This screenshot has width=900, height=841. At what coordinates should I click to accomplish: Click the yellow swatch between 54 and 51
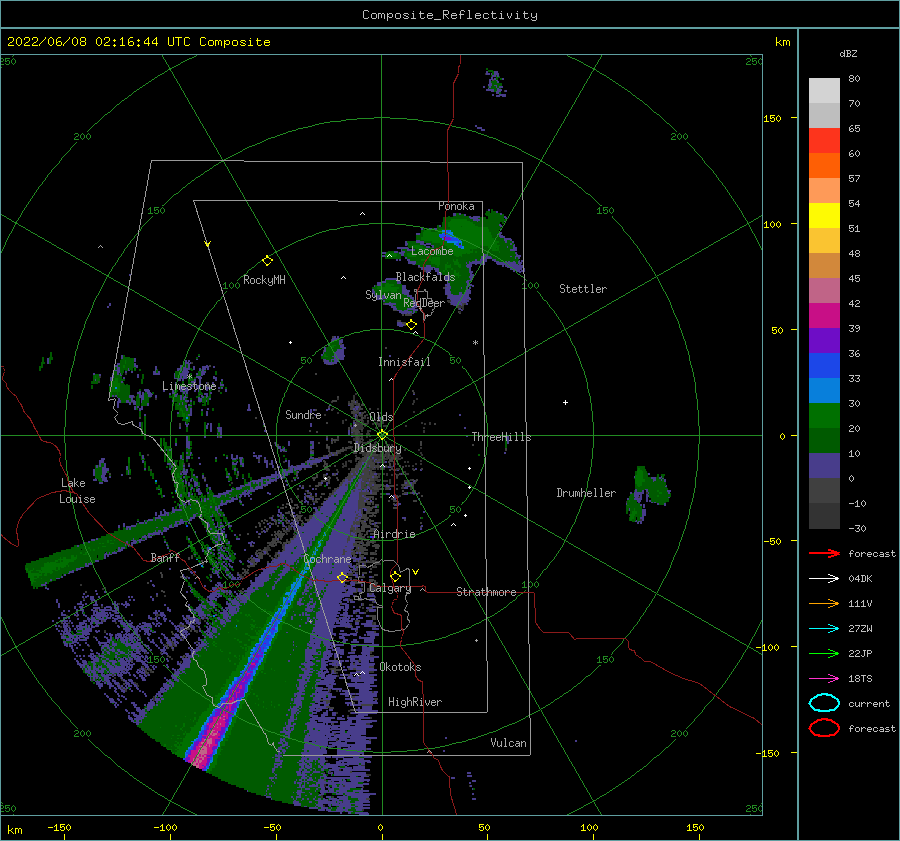pos(824,216)
